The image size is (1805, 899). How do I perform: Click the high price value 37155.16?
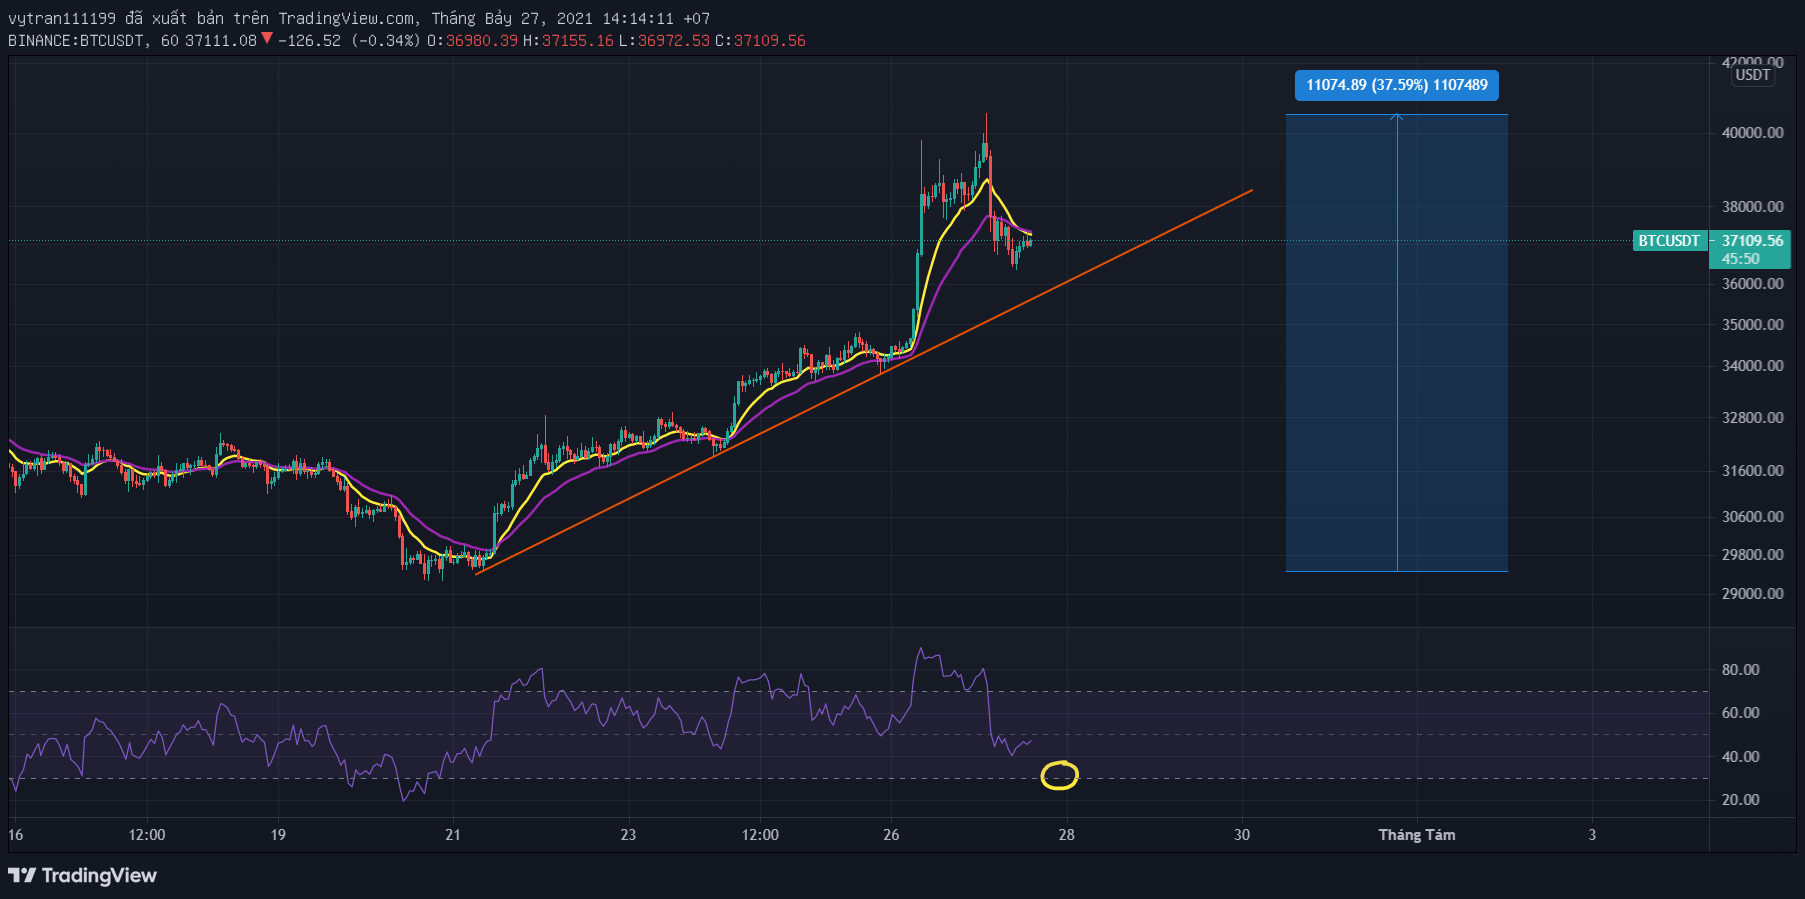(x=578, y=41)
